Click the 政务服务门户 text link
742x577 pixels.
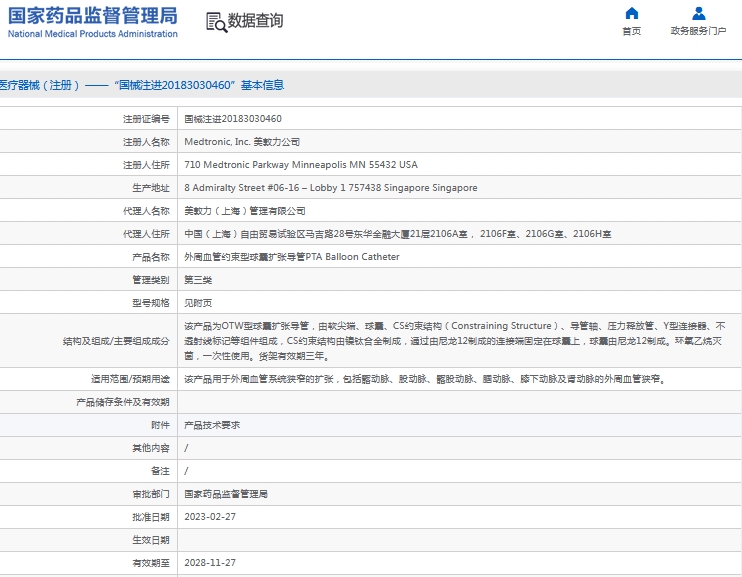(698, 31)
